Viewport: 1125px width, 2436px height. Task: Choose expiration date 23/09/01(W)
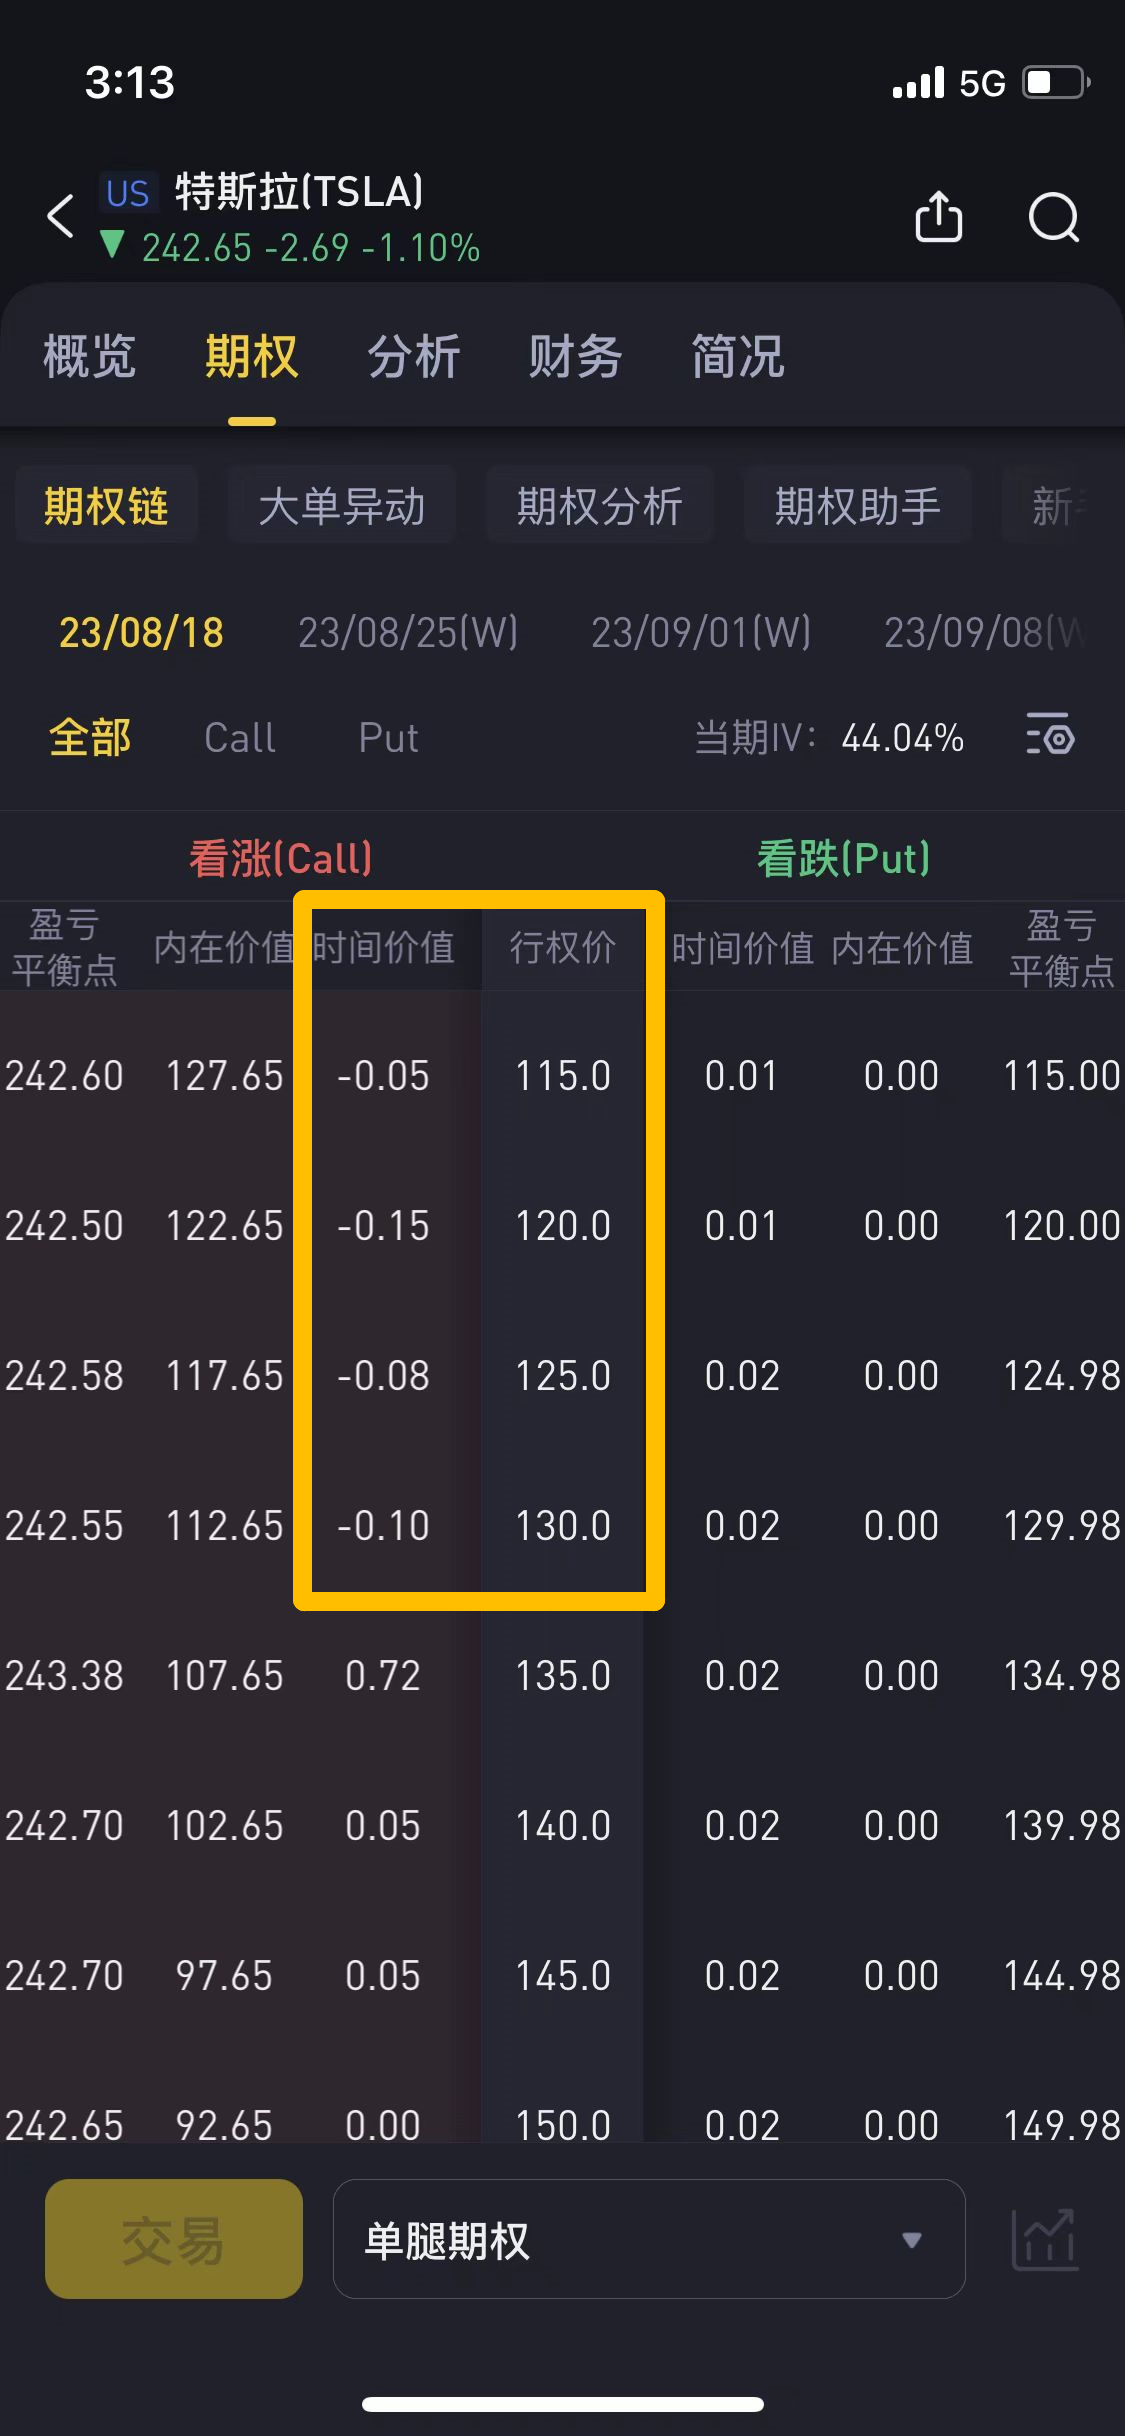[701, 632]
